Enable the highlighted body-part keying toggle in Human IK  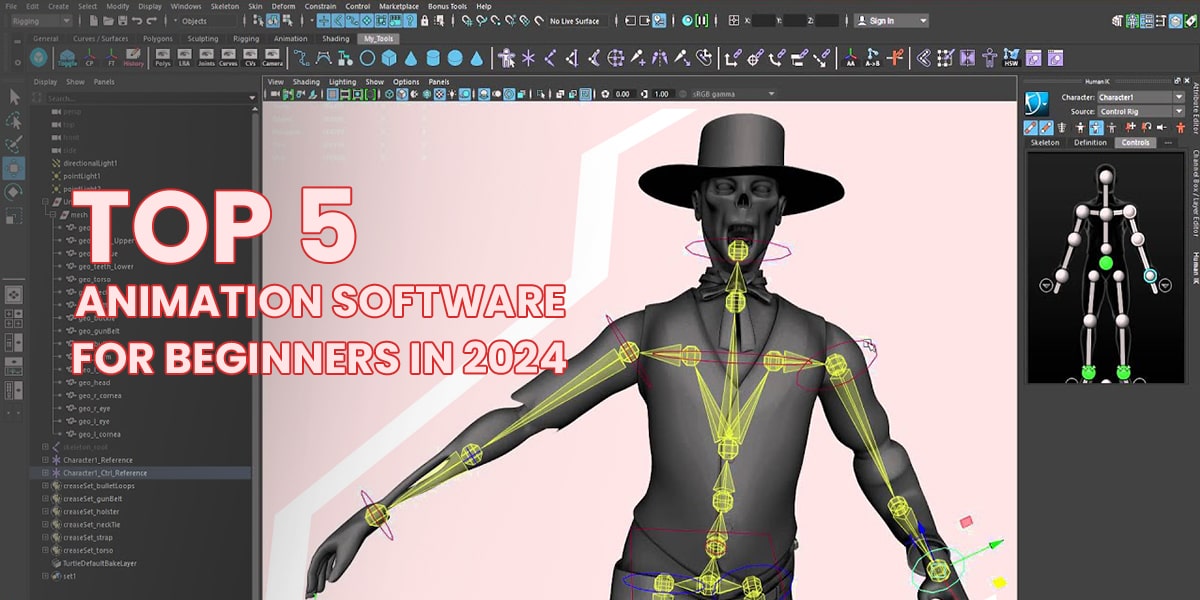pos(1097,127)
